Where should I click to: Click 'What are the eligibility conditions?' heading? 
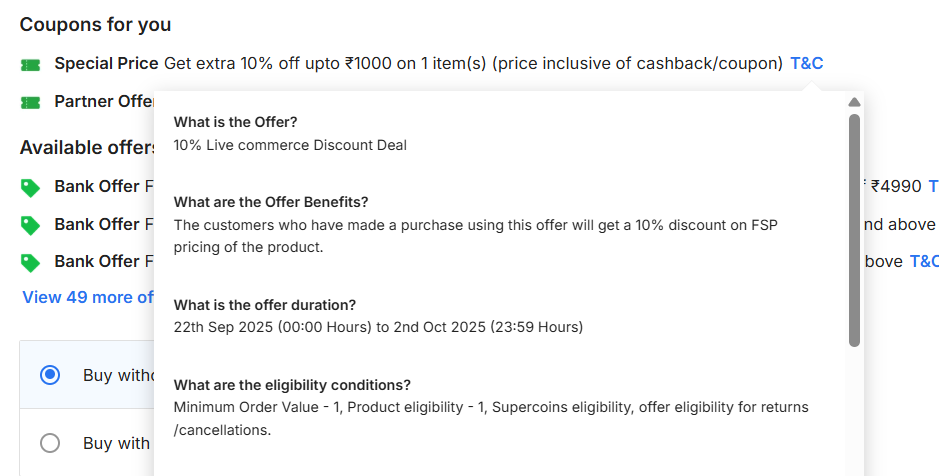pyautogui.click(x=292, y=385)
